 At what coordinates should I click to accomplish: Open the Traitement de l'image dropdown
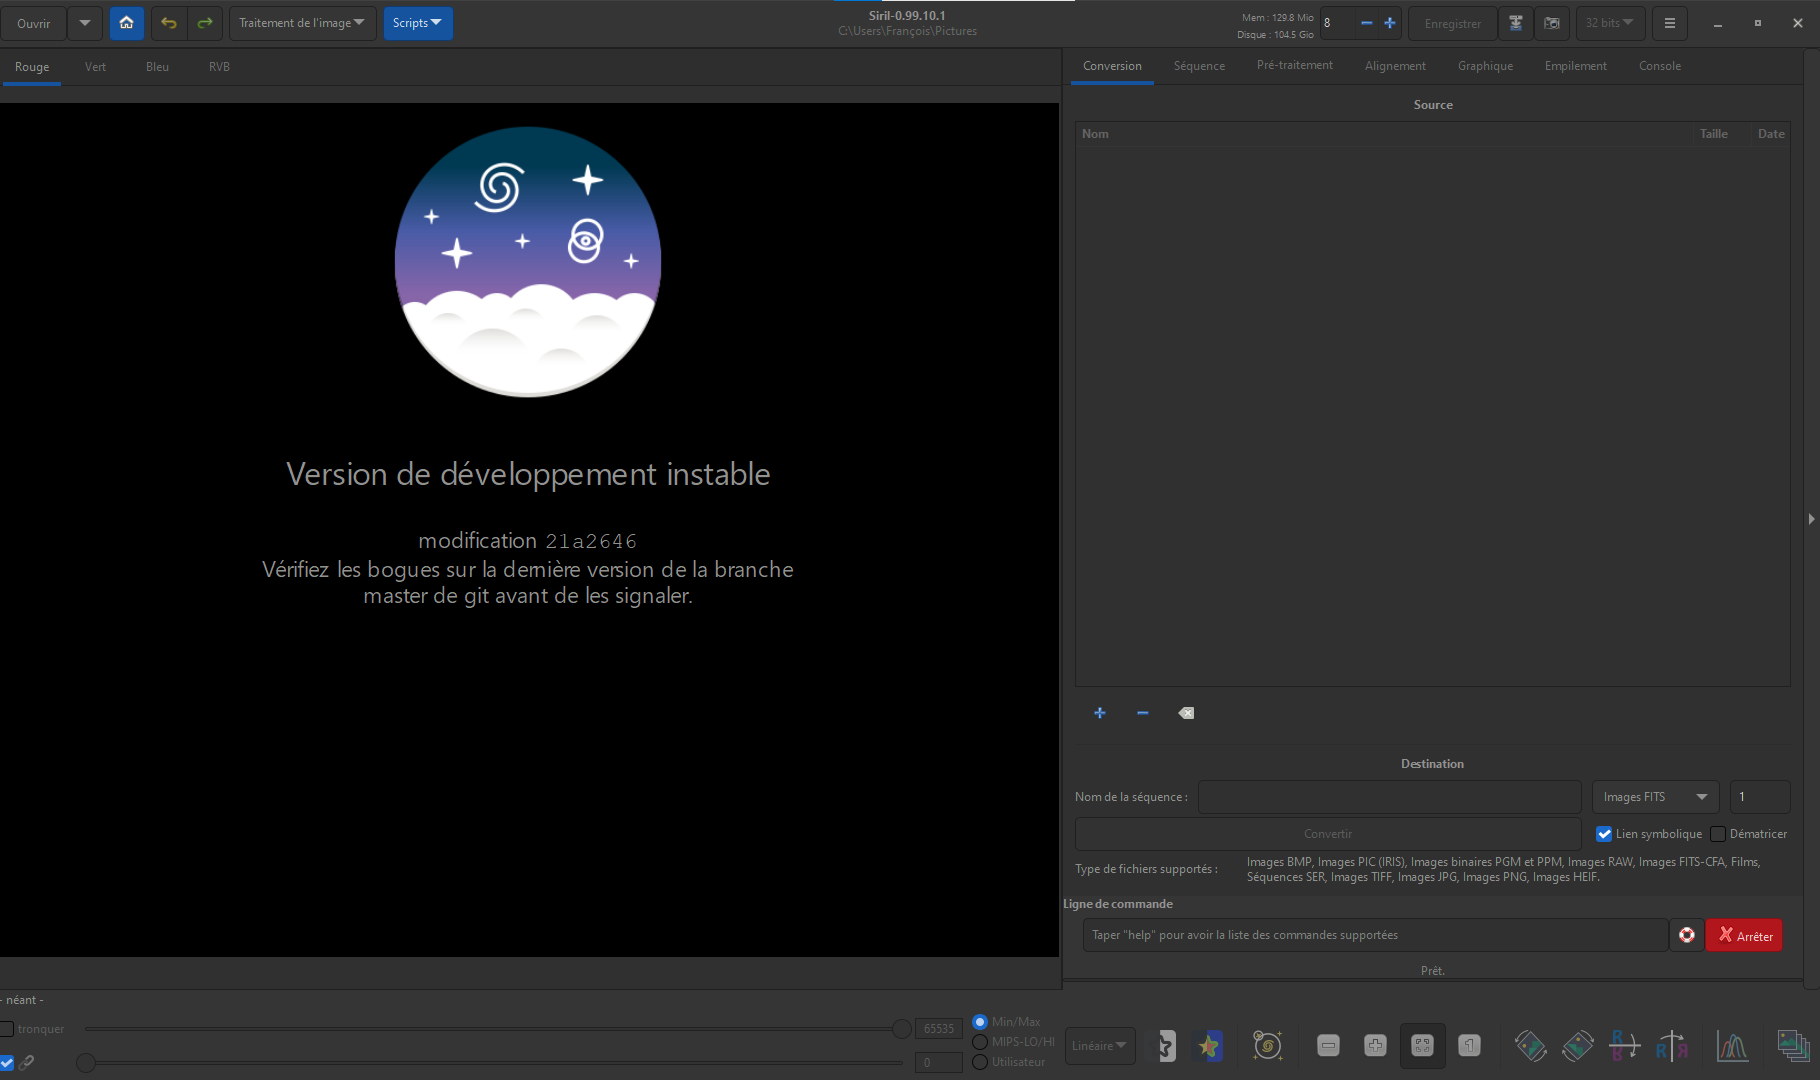(x=302, y=23)
